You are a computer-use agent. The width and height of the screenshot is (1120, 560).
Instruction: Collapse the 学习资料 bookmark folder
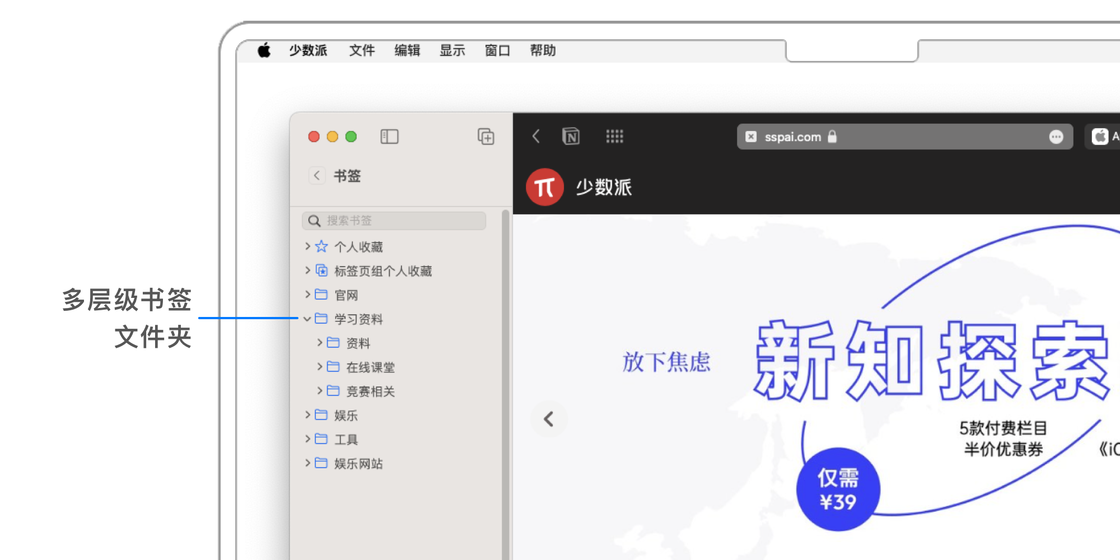pyautogui.click(x=307, y=319)
